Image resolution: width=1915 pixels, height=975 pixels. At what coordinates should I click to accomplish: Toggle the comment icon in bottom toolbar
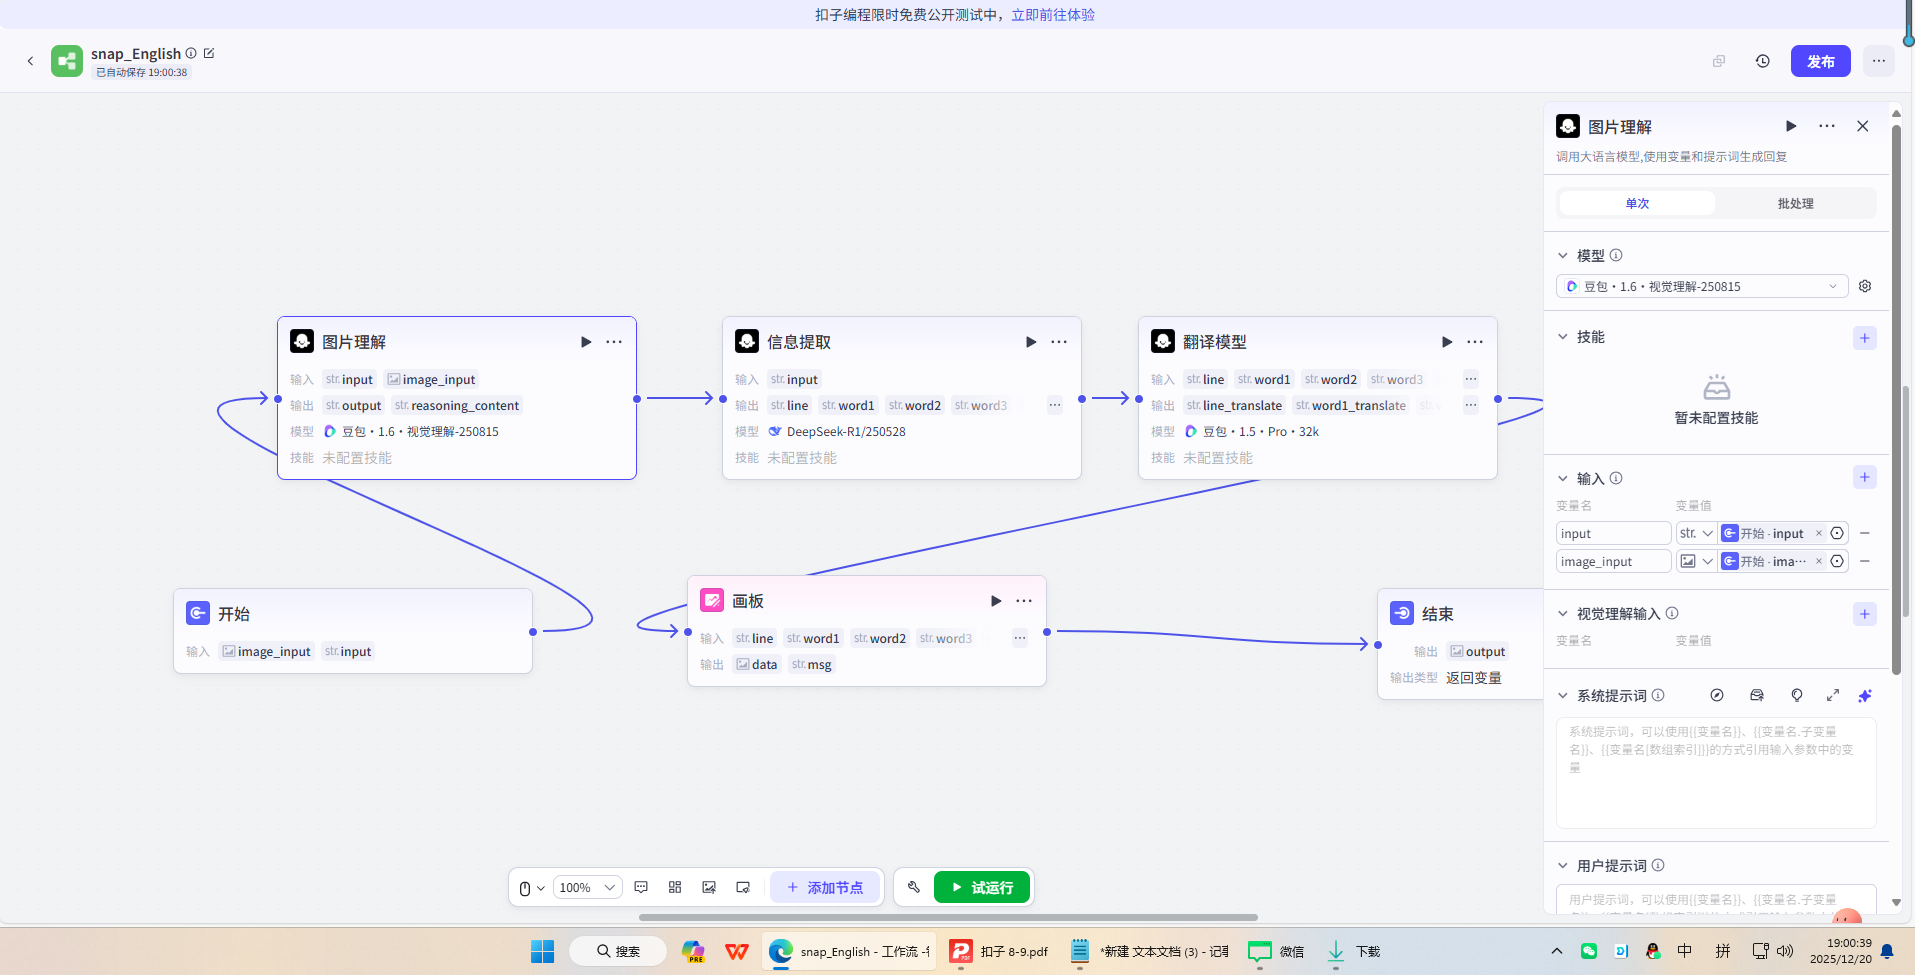tap(641, 887)
